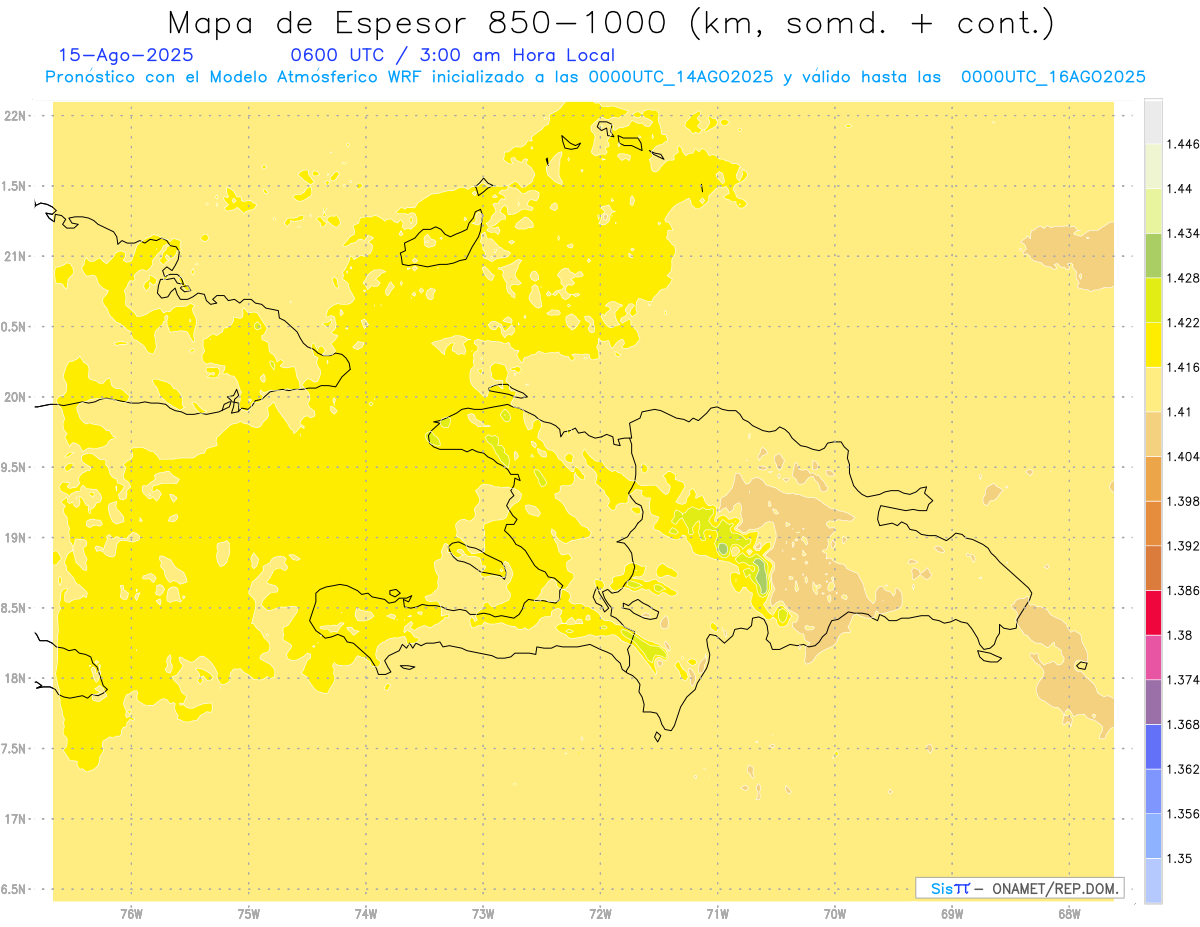Click the legend value "1.35"
The image size is (1200, 927).
click(x=1180, y=858)
